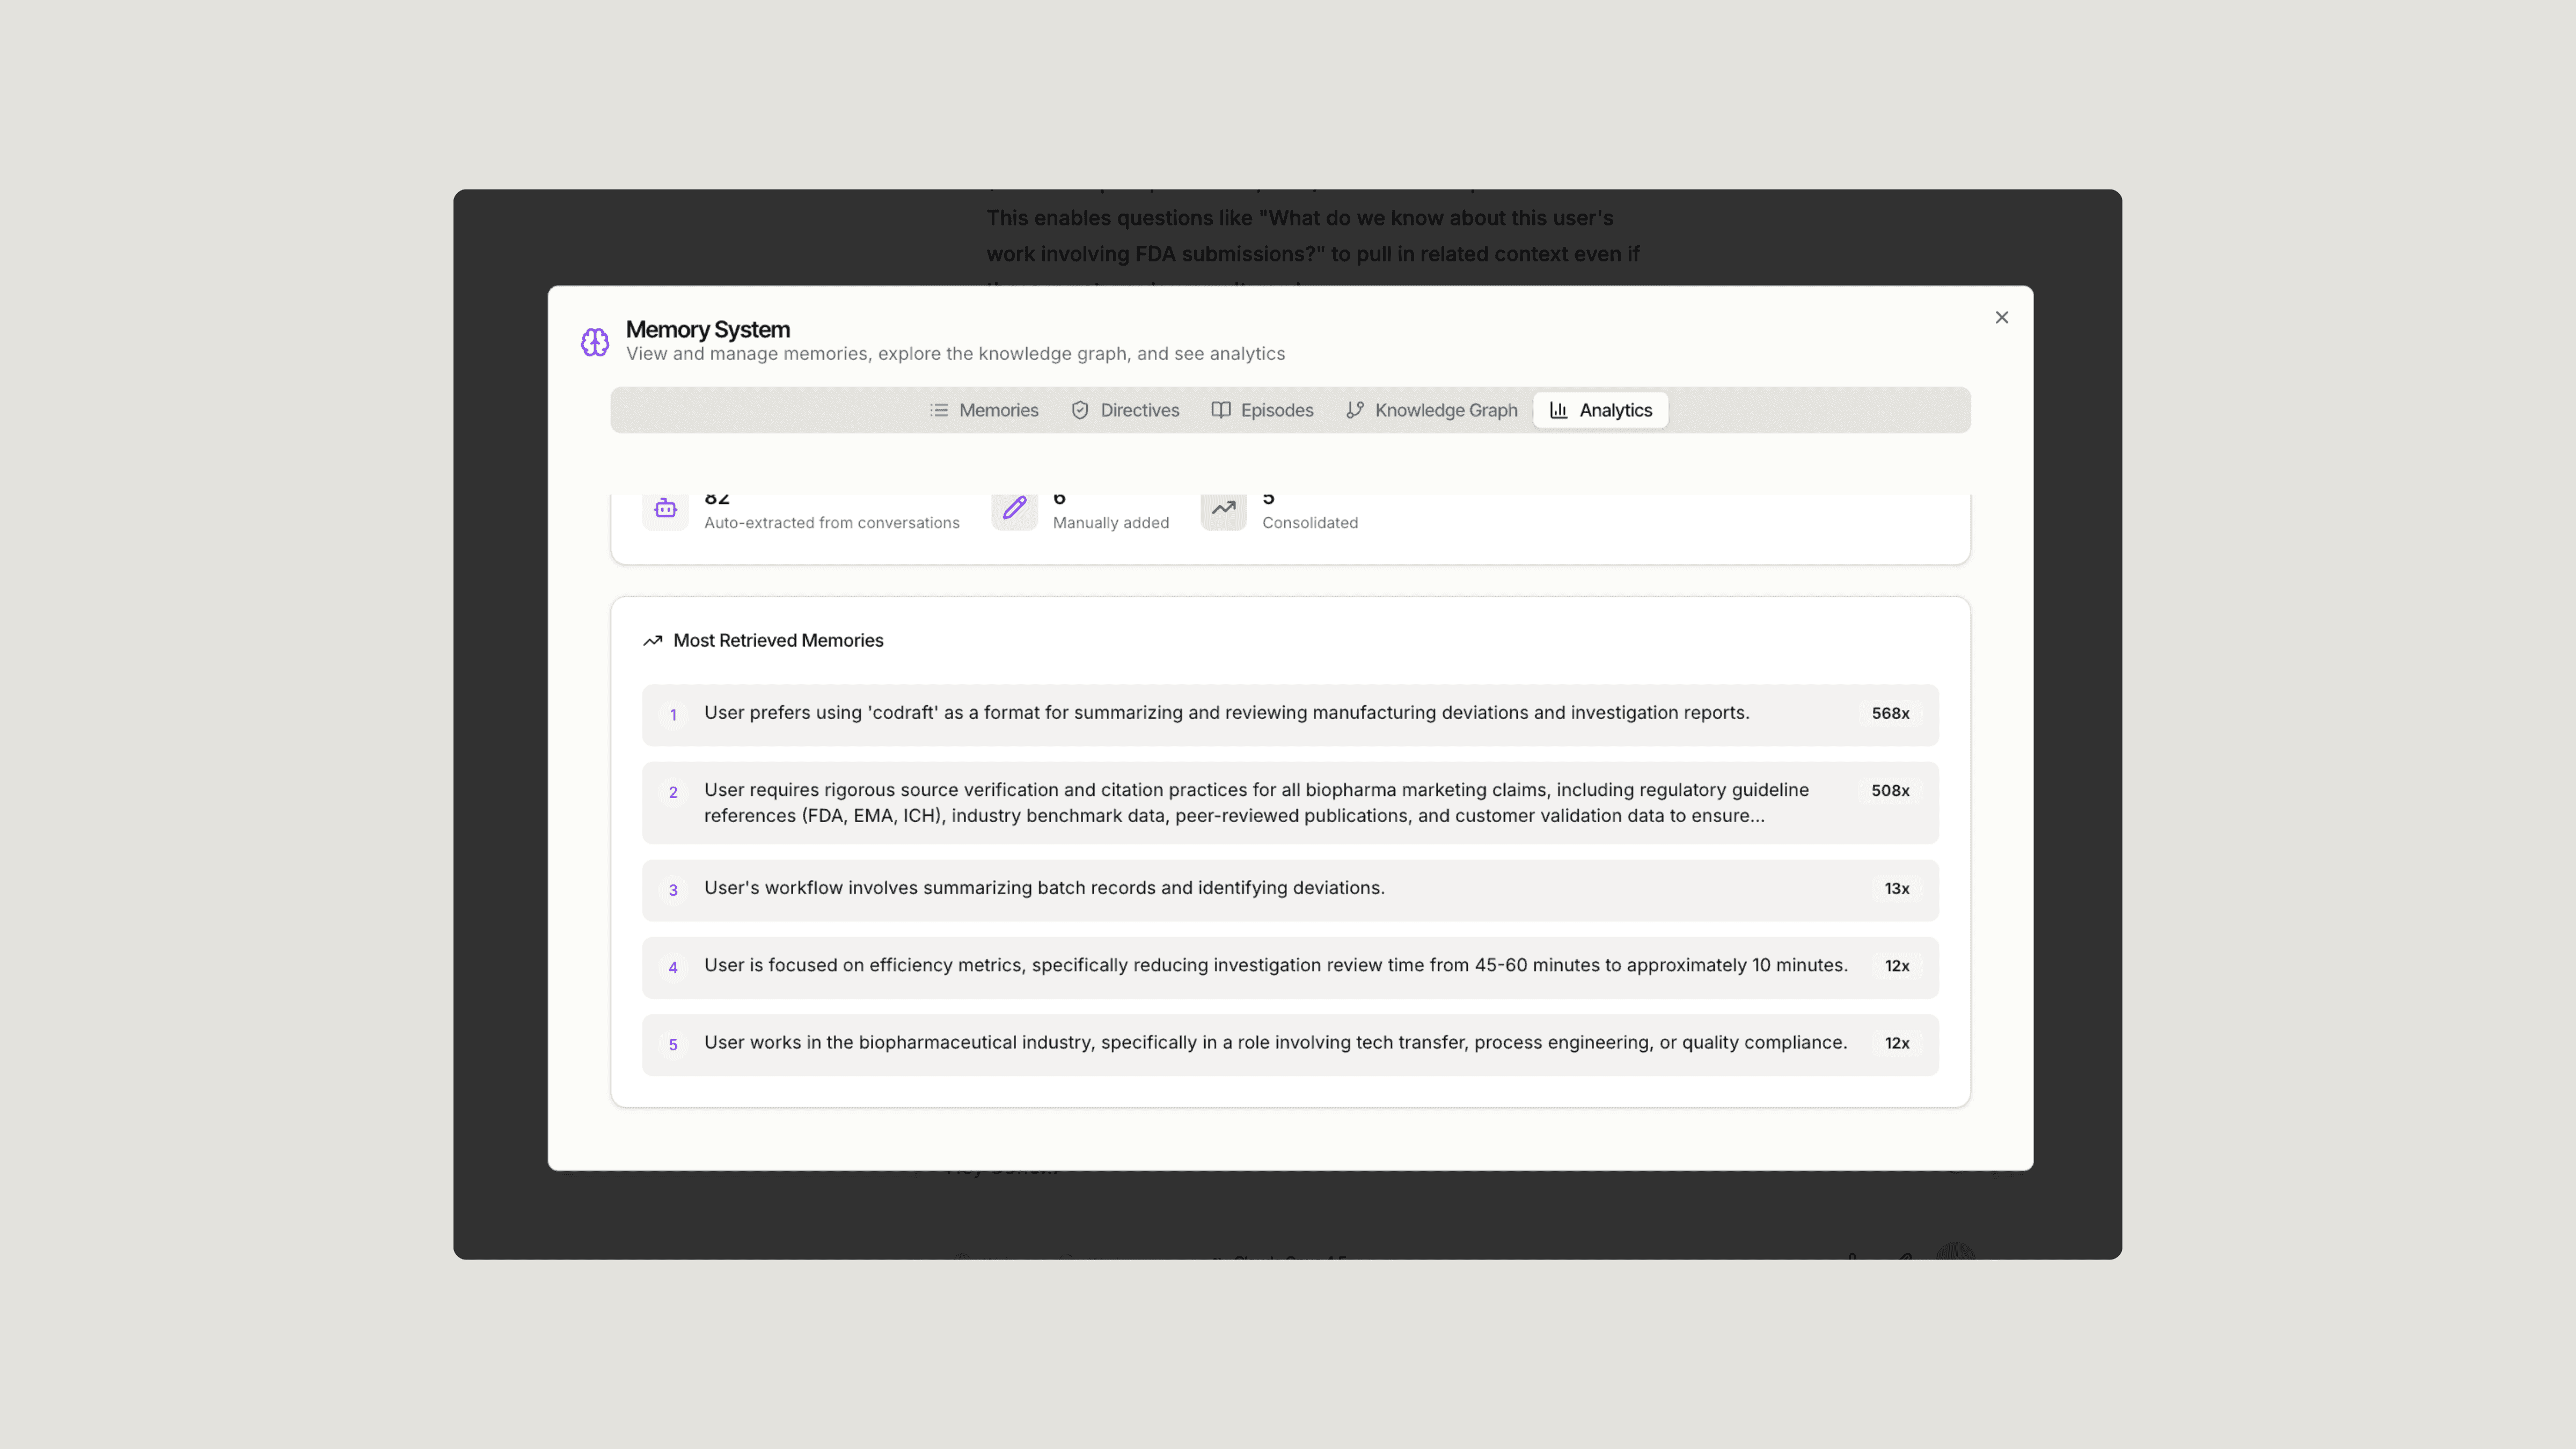Click the branch icon on Knowledge Graph tab
The height and width of the screenshot is (1449, 2576).
pos(1355,410)
